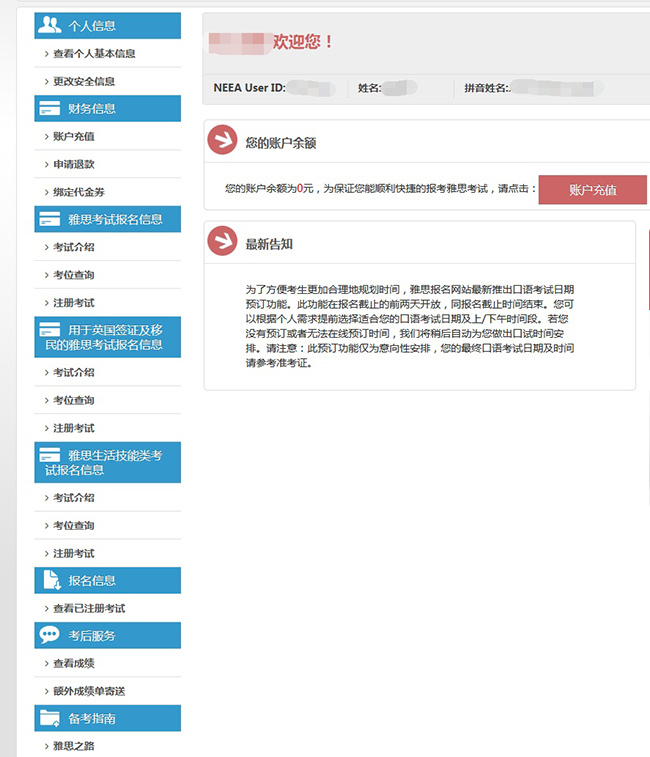Image resolution: width=650 pixels, height=757 pixels.
Task: Click the people icon beside 个人信息
Action: click(50, 26)
